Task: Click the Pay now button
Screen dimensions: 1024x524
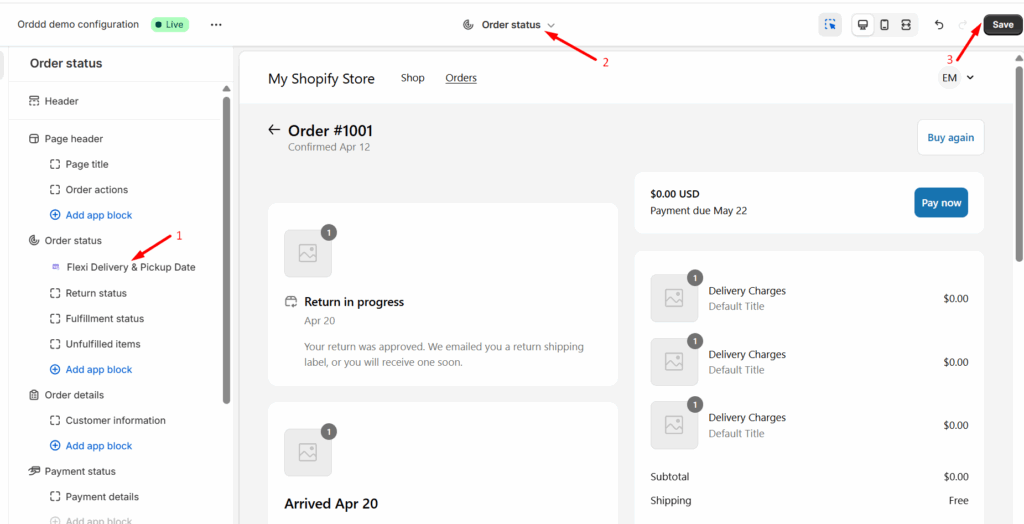Action: point(941,203)
